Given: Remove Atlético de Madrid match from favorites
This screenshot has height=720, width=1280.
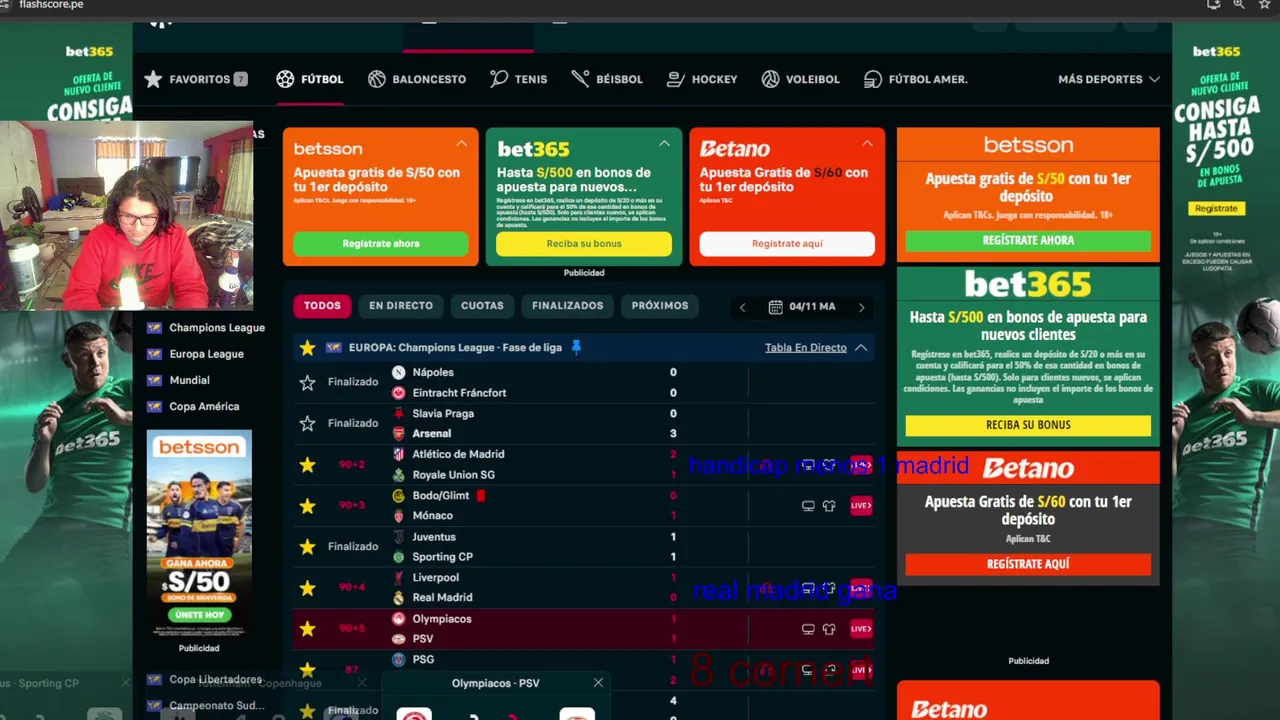Looking at the screenshot, I should tap(307, 464).
